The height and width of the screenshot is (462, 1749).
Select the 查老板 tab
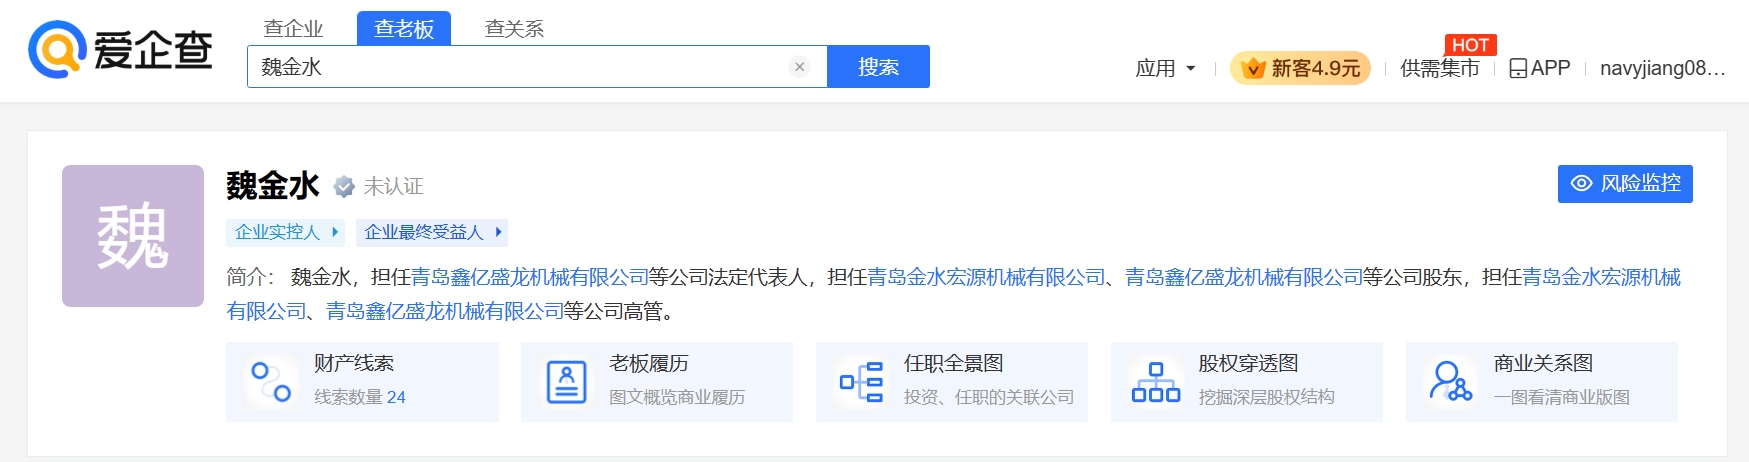pyautogui.click(x=404, y=29)
